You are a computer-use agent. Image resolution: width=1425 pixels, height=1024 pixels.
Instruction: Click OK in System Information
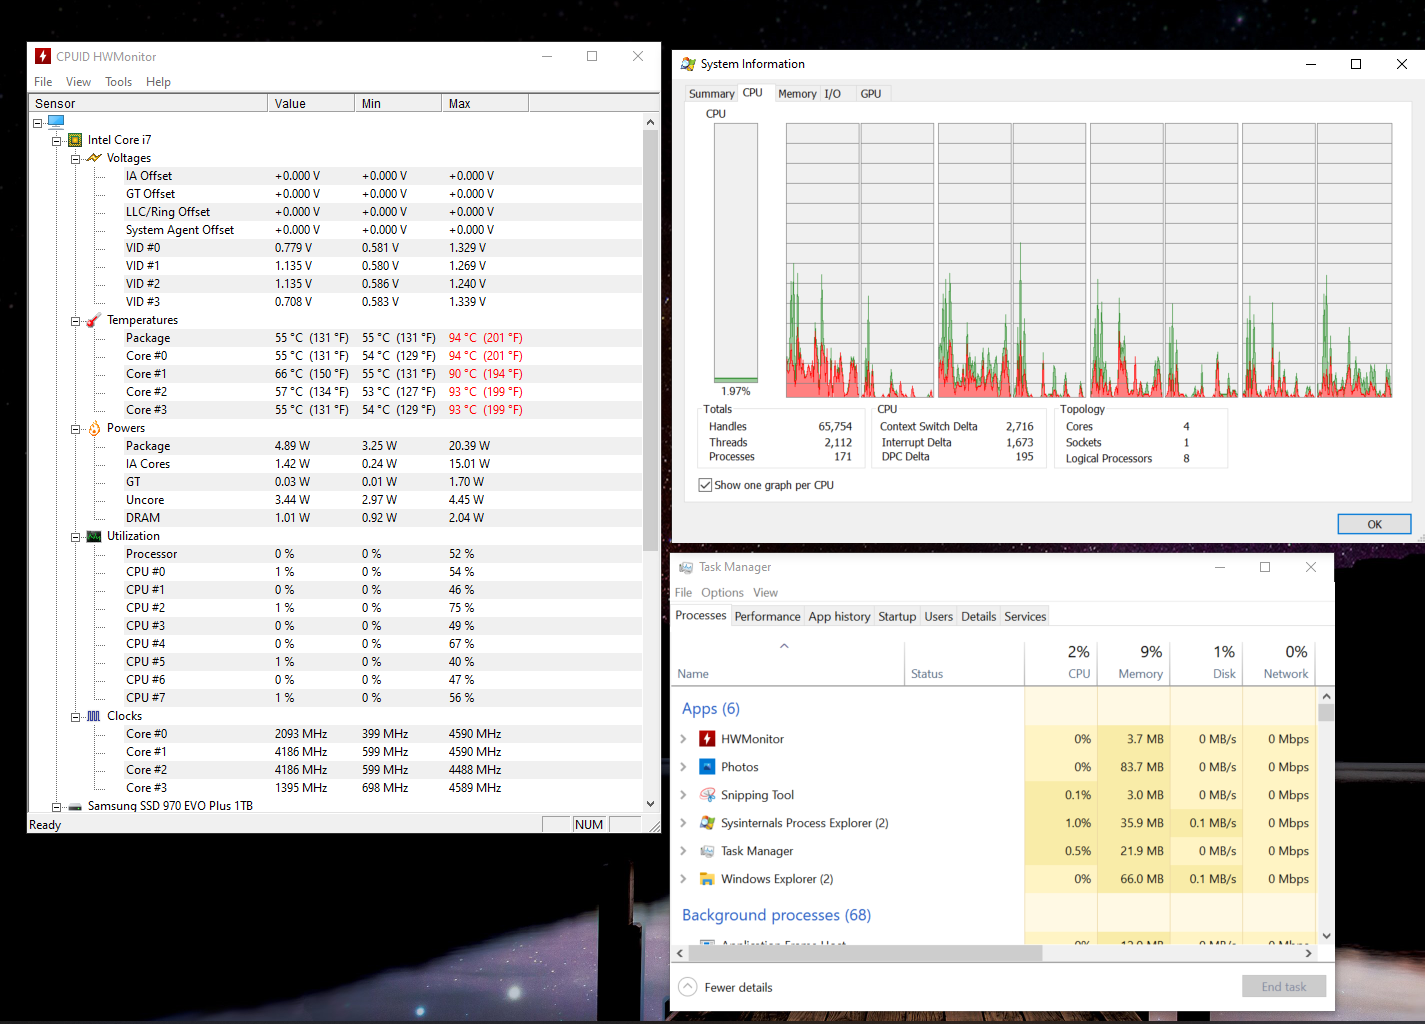[1374, 524]
